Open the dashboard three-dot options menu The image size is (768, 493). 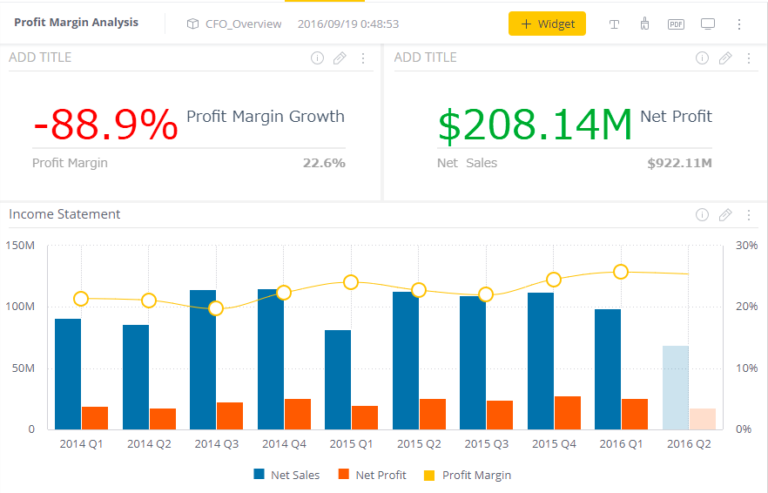tap(739, 24)
